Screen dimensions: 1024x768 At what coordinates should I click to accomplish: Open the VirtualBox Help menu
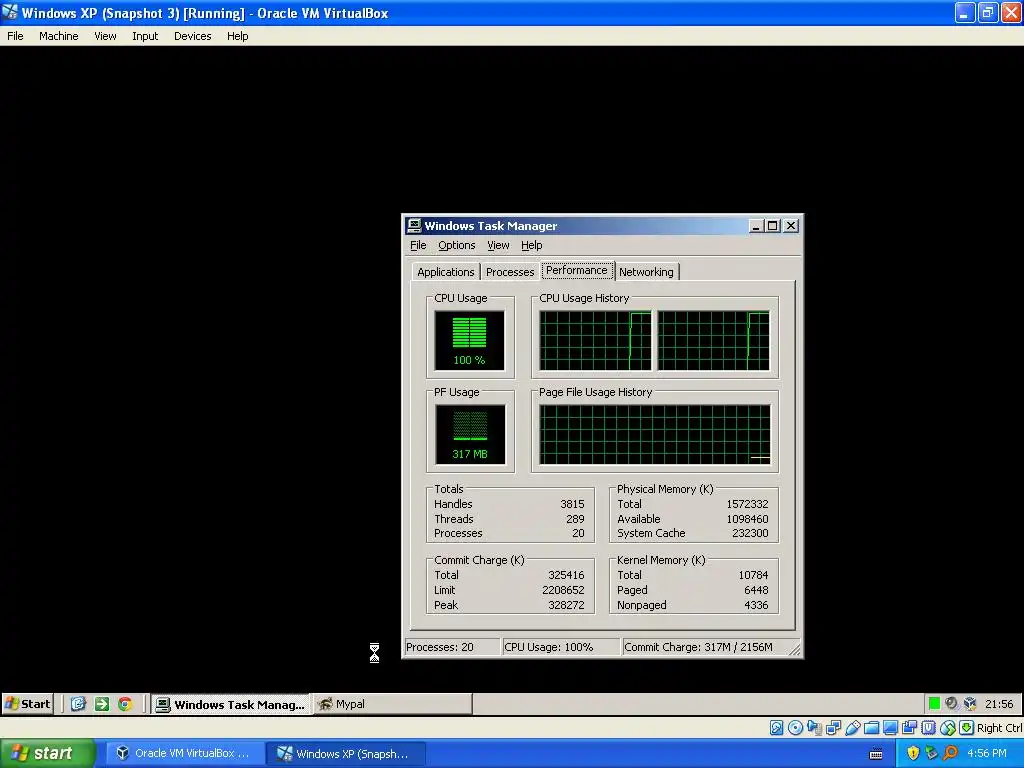[x=238, y=36]
